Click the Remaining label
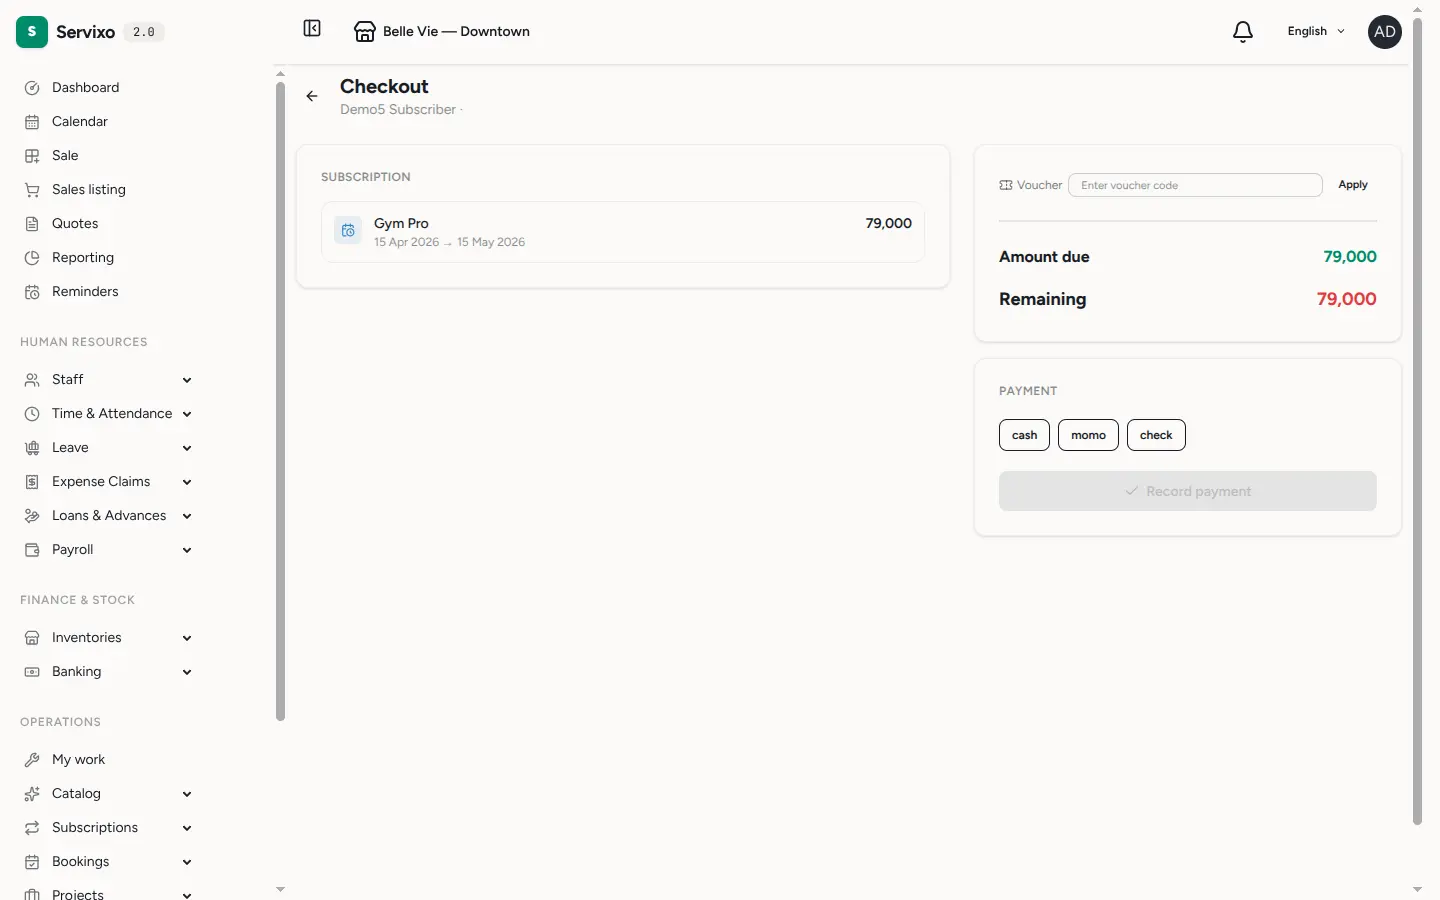 click(x=1042, y=299)
